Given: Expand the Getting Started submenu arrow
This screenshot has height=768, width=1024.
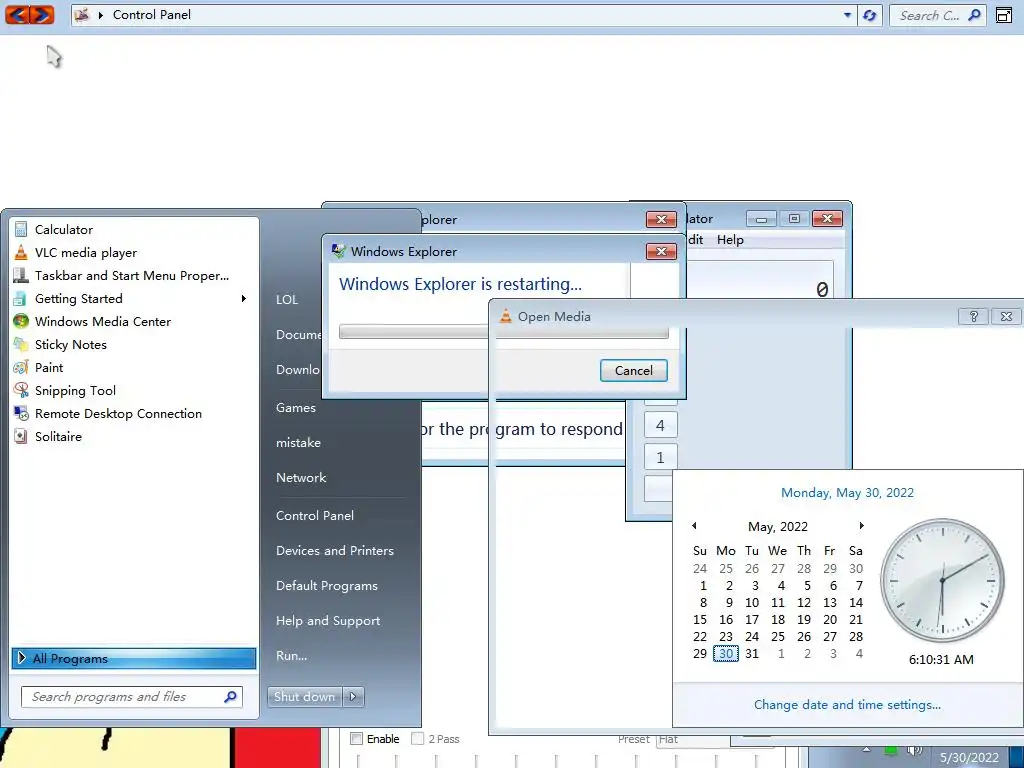Looking at the screenshot, I should coord(244,298).
